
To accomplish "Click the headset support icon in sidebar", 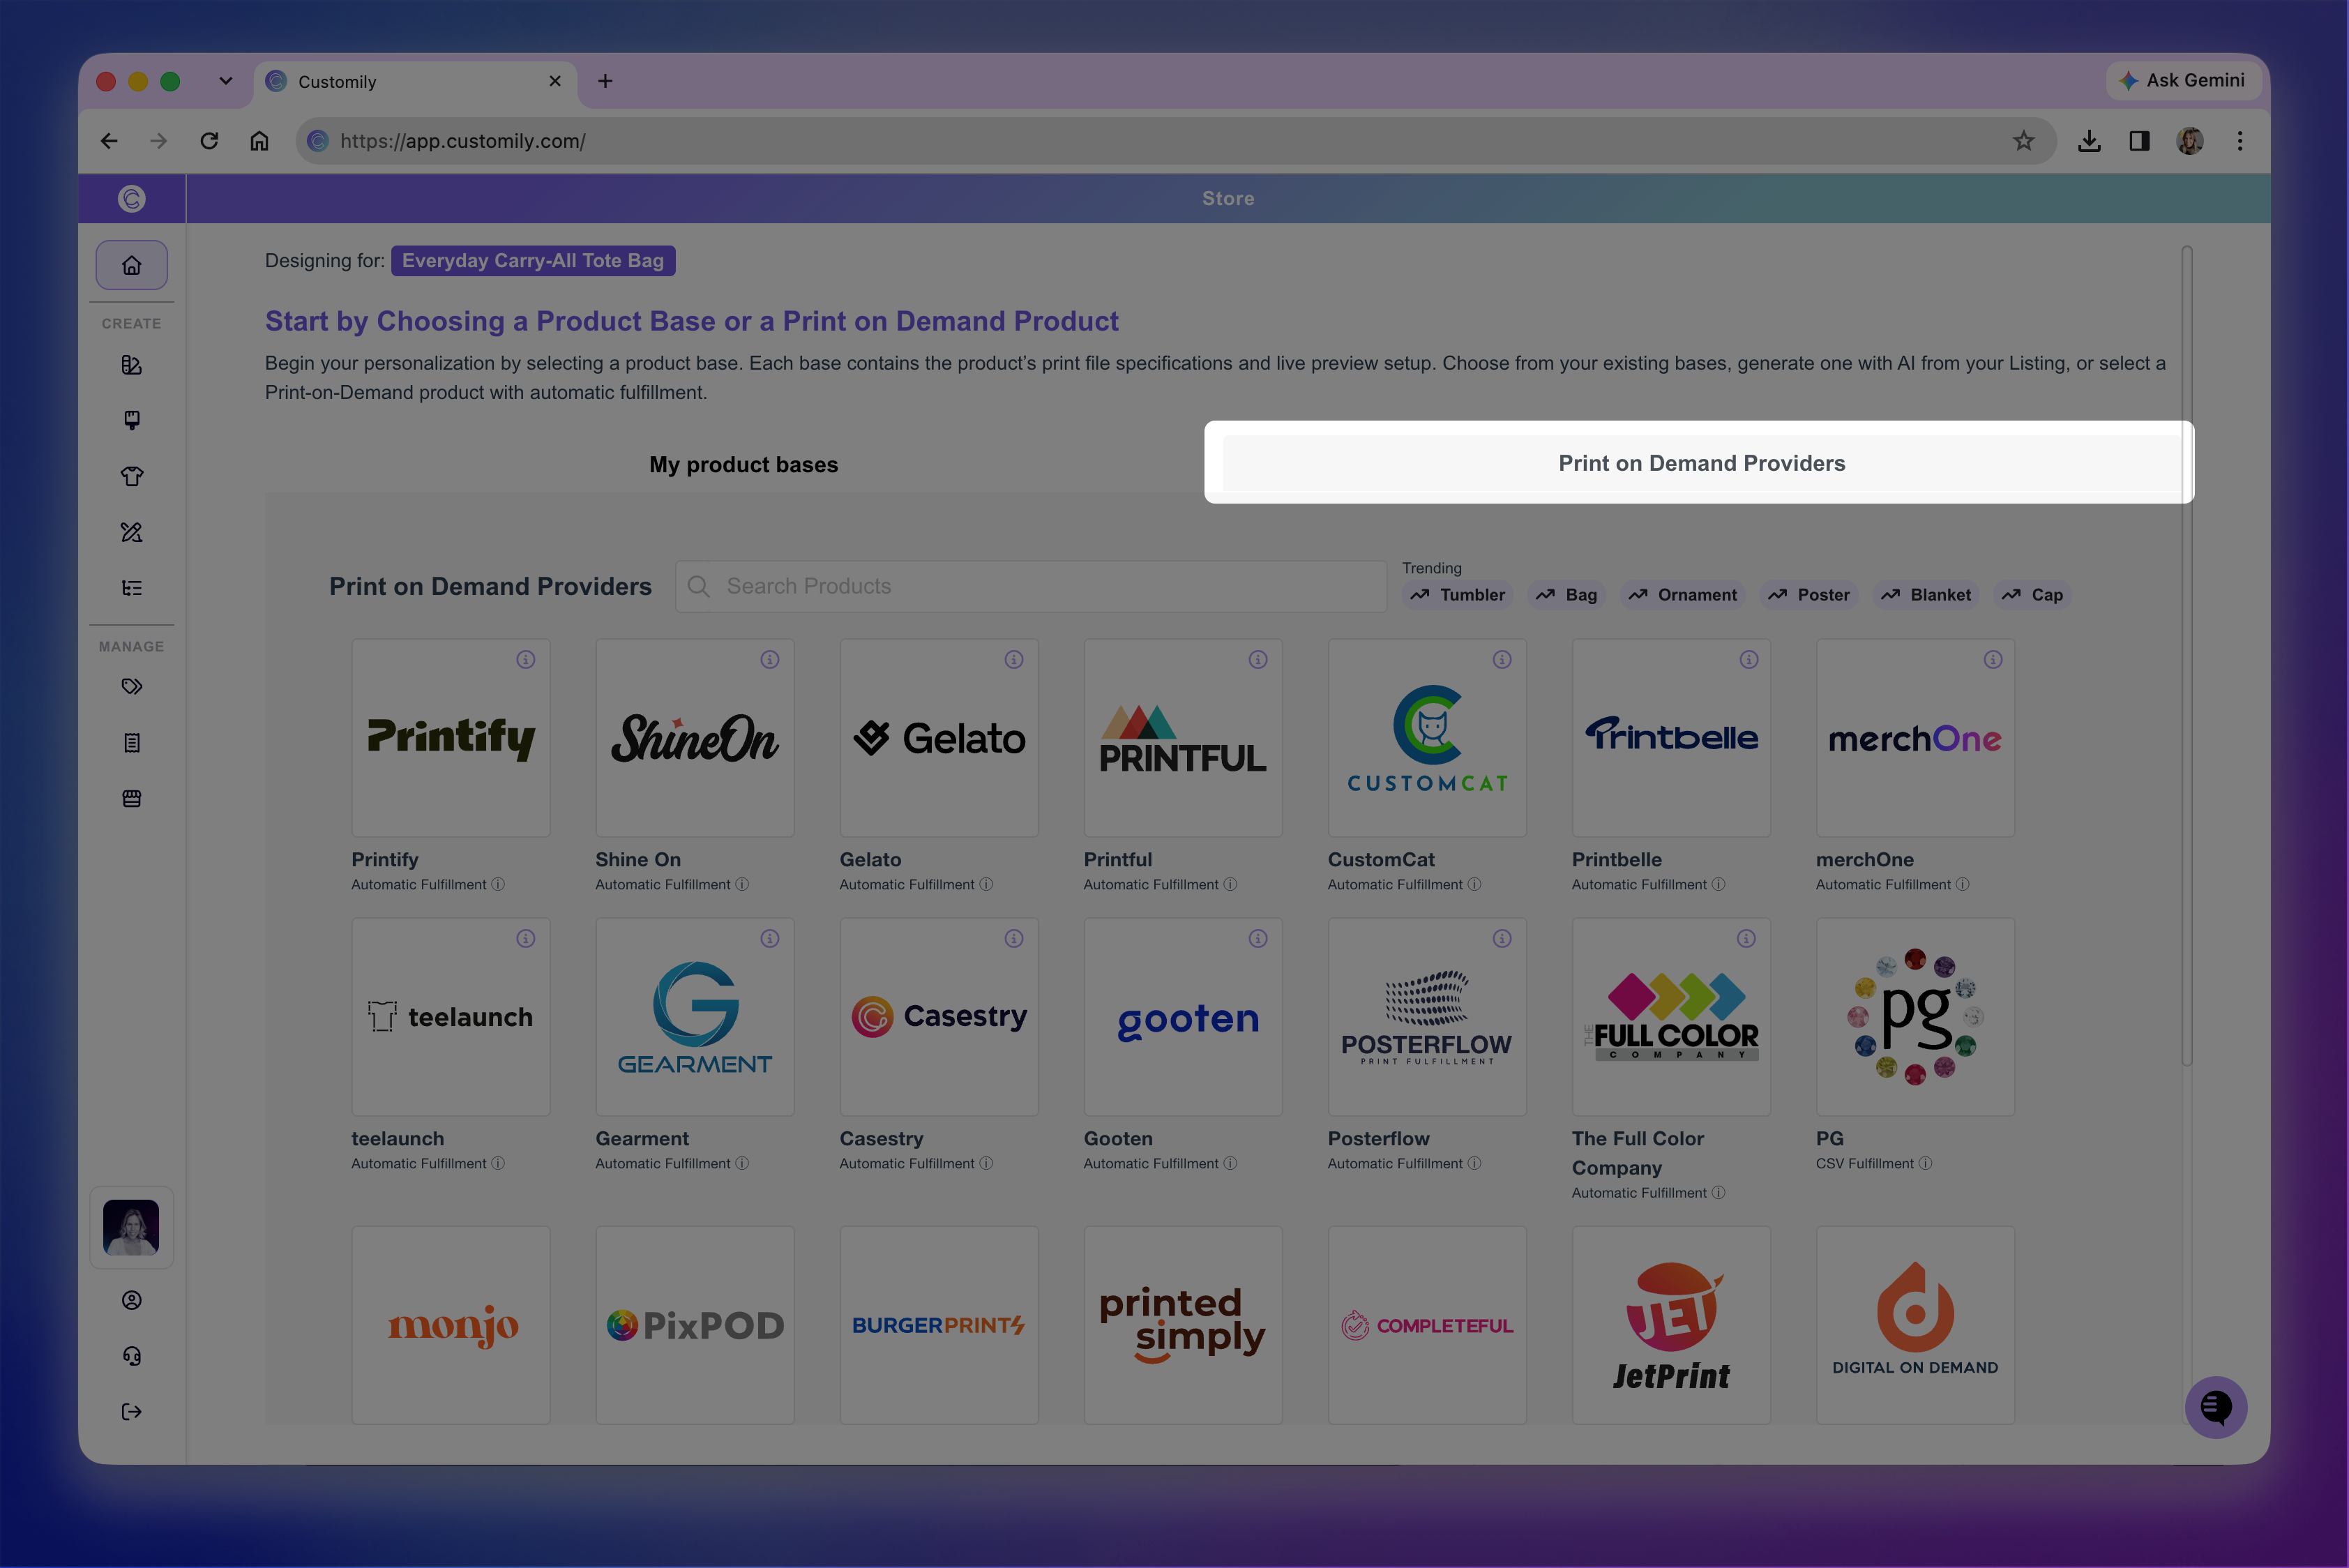I will 131,1356.
